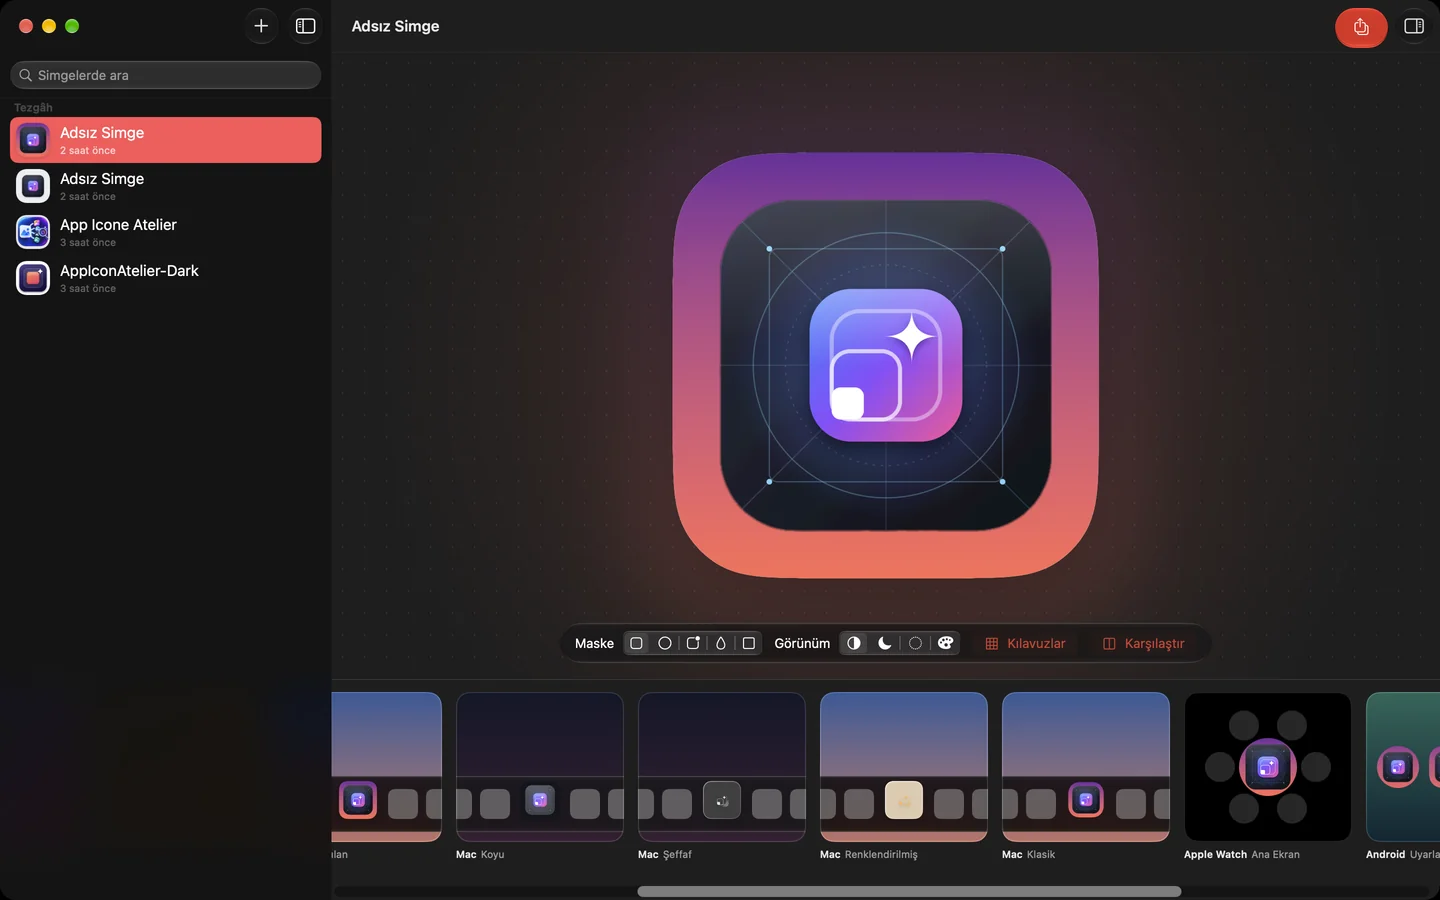Create a new icon with the plus button
The image size is (1440, 900).
coord(261,26)
